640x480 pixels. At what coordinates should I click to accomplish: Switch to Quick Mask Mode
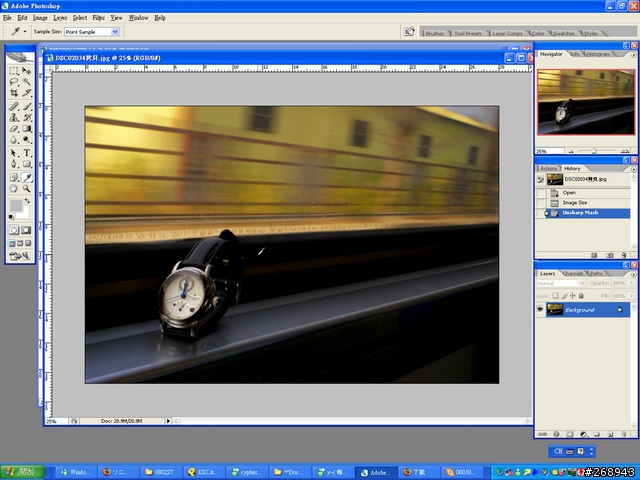point(26,230)
